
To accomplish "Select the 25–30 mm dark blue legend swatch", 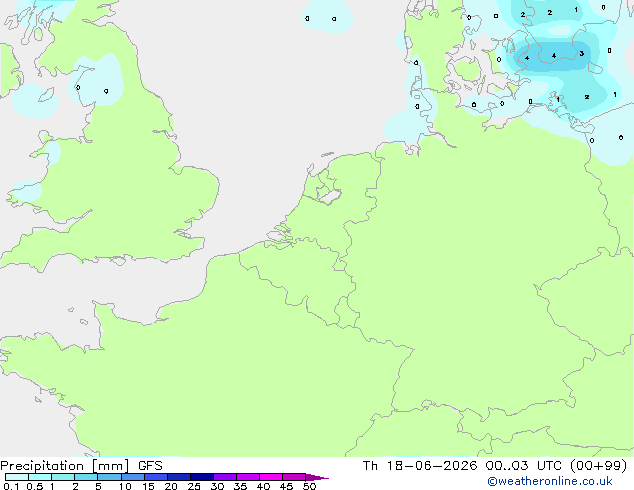I will pyautogui.click(x=202, y=477).
